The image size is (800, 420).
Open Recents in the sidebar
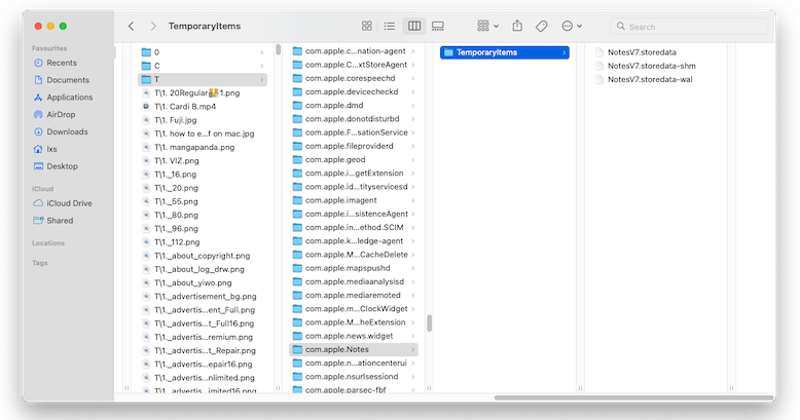click(x=61, y=63)
